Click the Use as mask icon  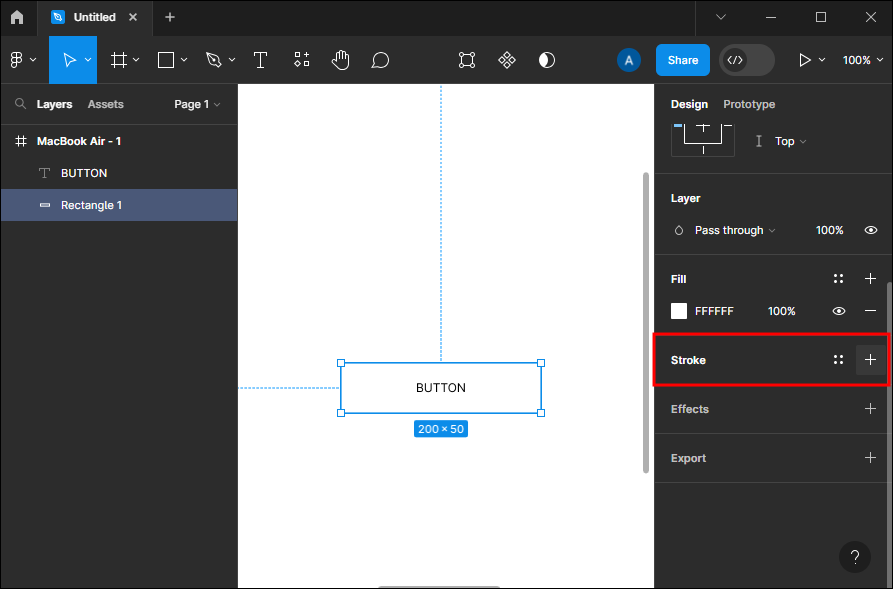pyautogui.click(x=547, y=60)
